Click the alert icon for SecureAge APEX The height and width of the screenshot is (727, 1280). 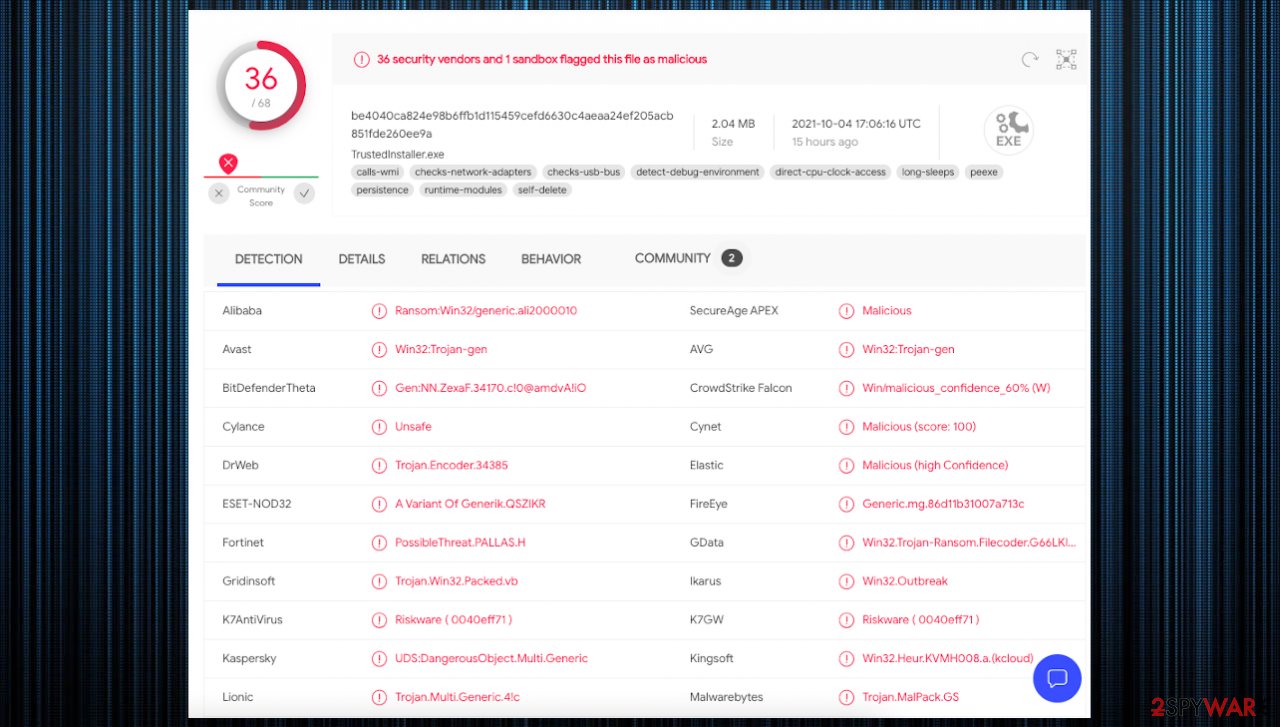[x=847, y=311]
